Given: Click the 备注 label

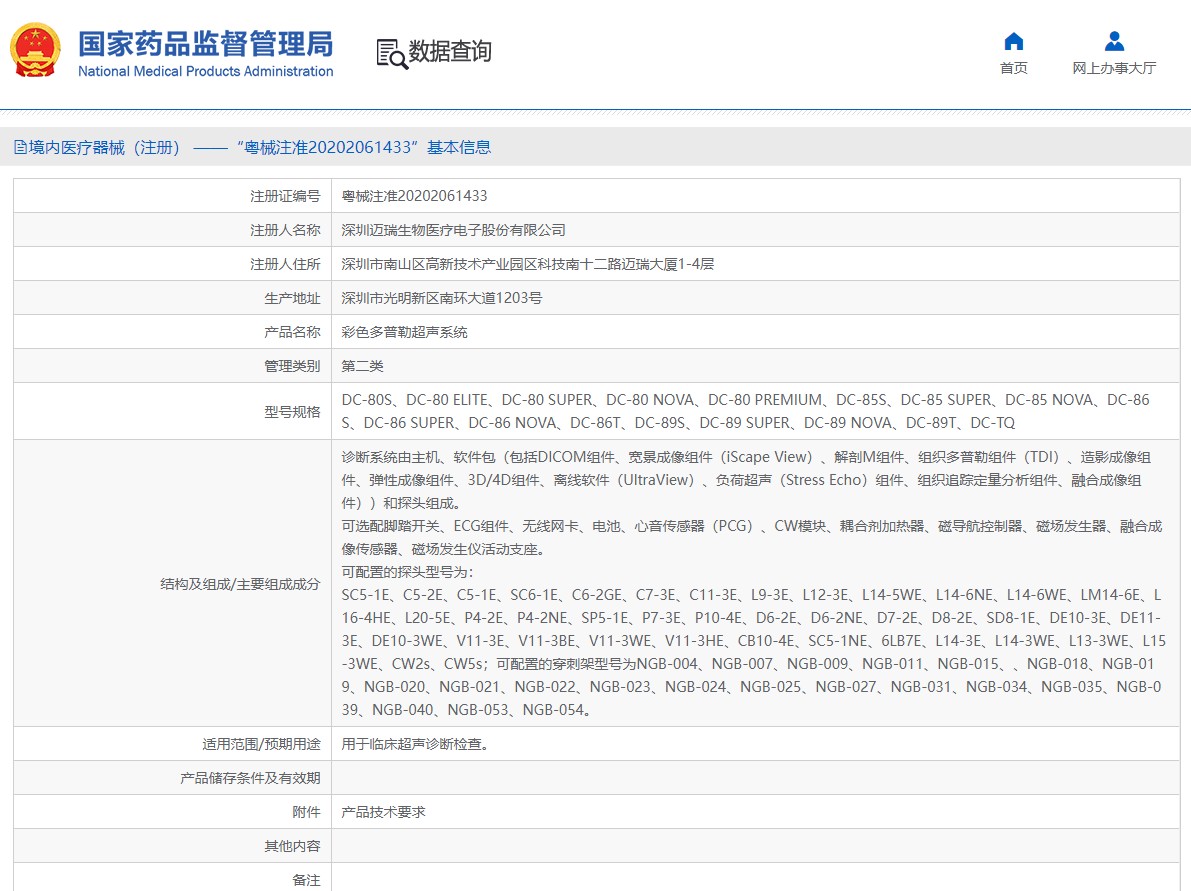Looking at the screenshot, I should (306, 880).
